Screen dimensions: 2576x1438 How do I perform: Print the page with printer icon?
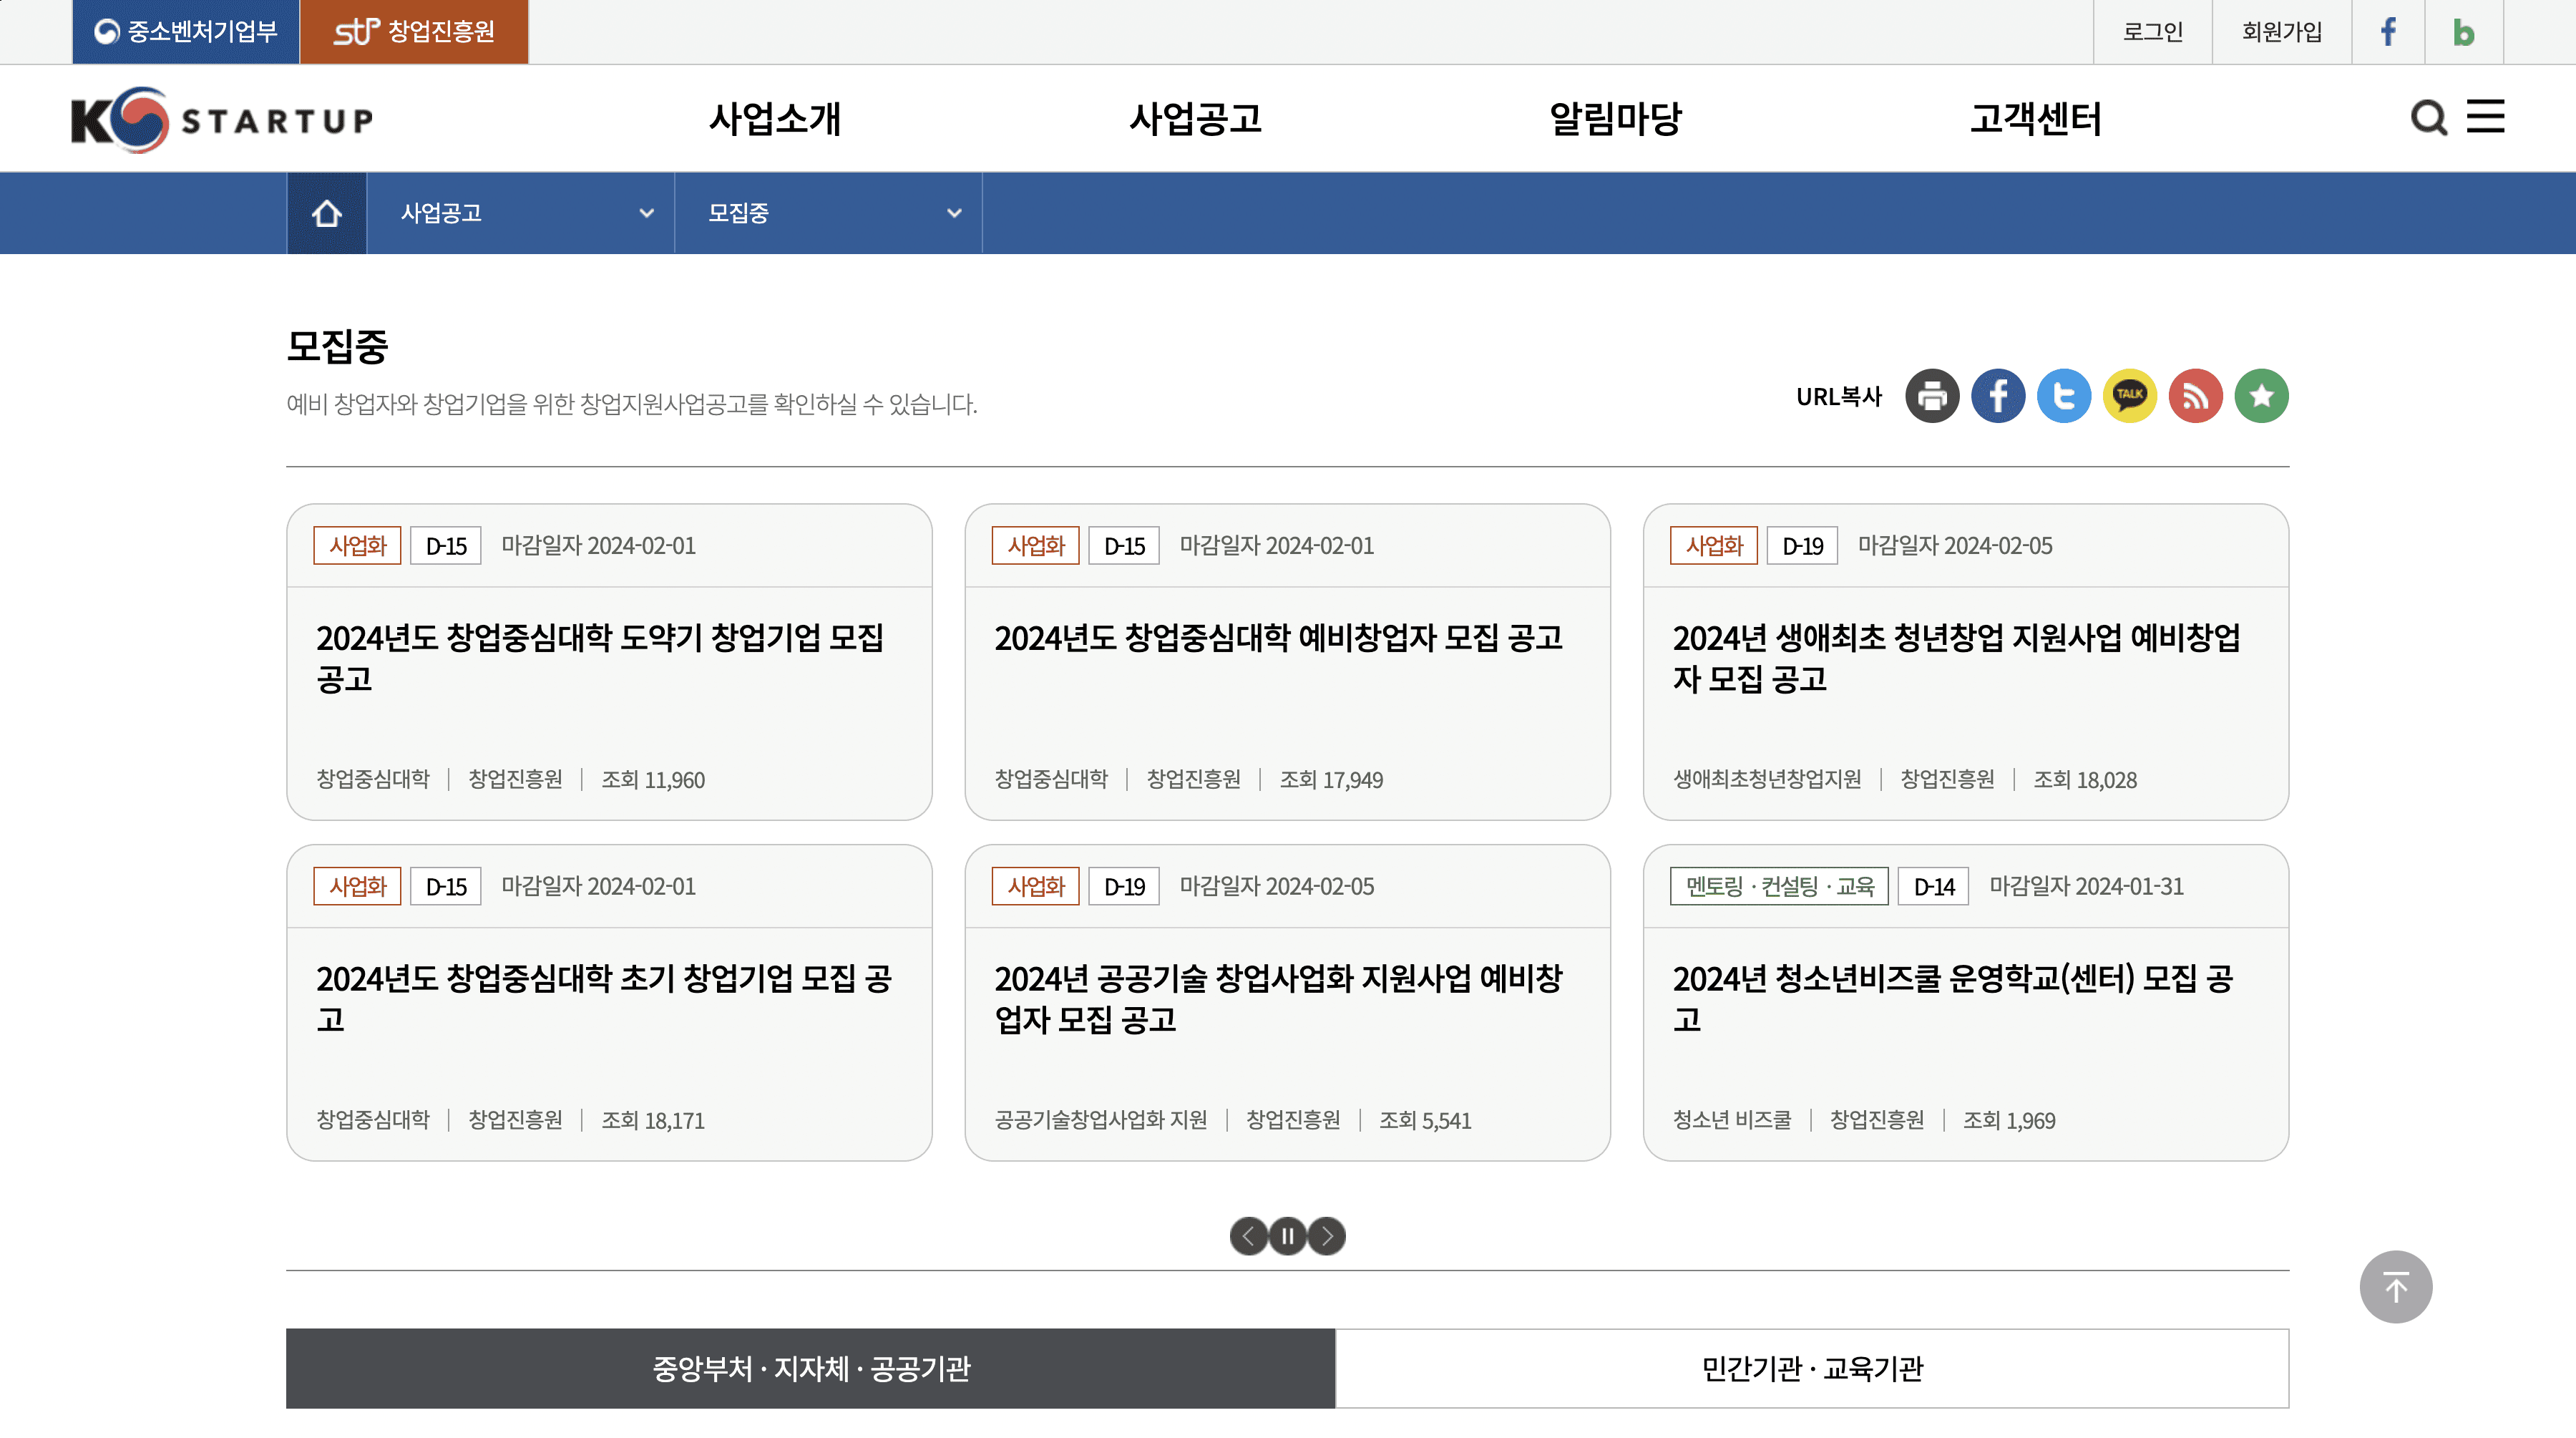click(1932, 396)
